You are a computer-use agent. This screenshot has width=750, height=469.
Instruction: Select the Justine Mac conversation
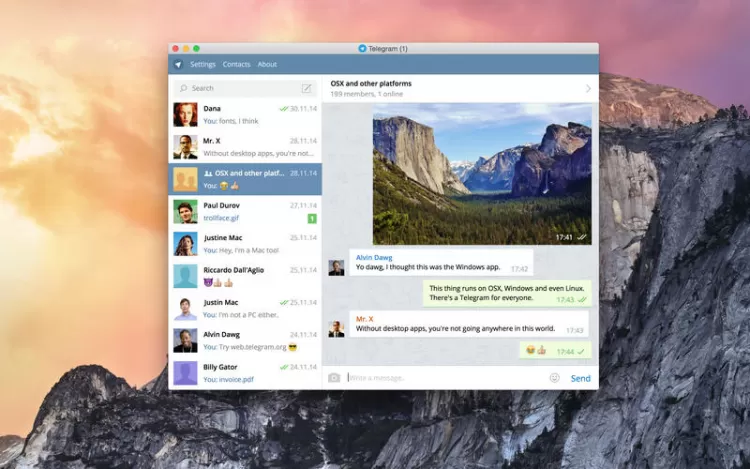pyautogui.click(x=245, y=244)
